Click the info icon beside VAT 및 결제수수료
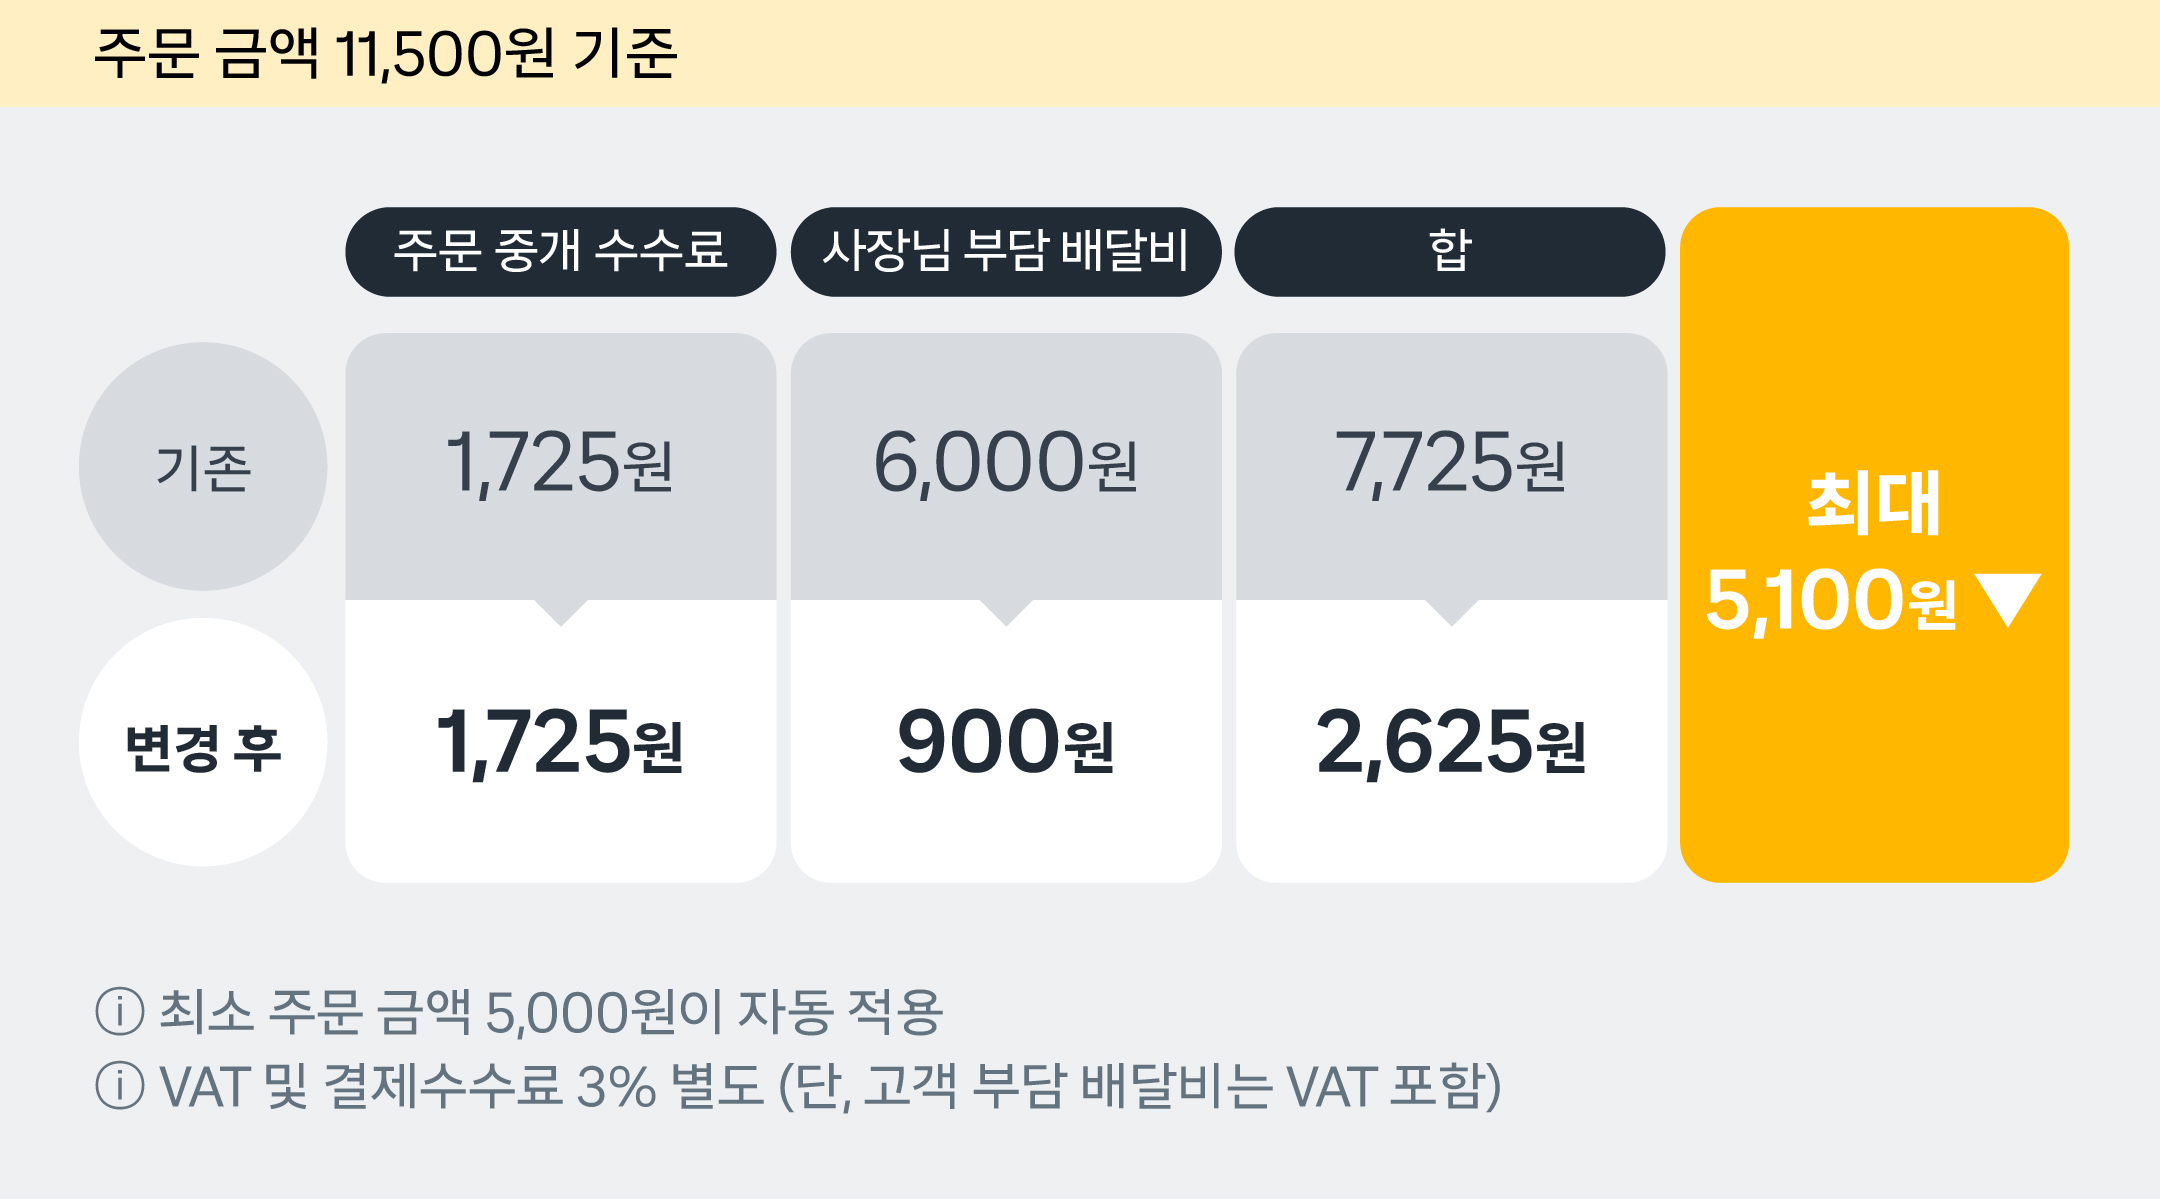 (x=120, y=1086)
